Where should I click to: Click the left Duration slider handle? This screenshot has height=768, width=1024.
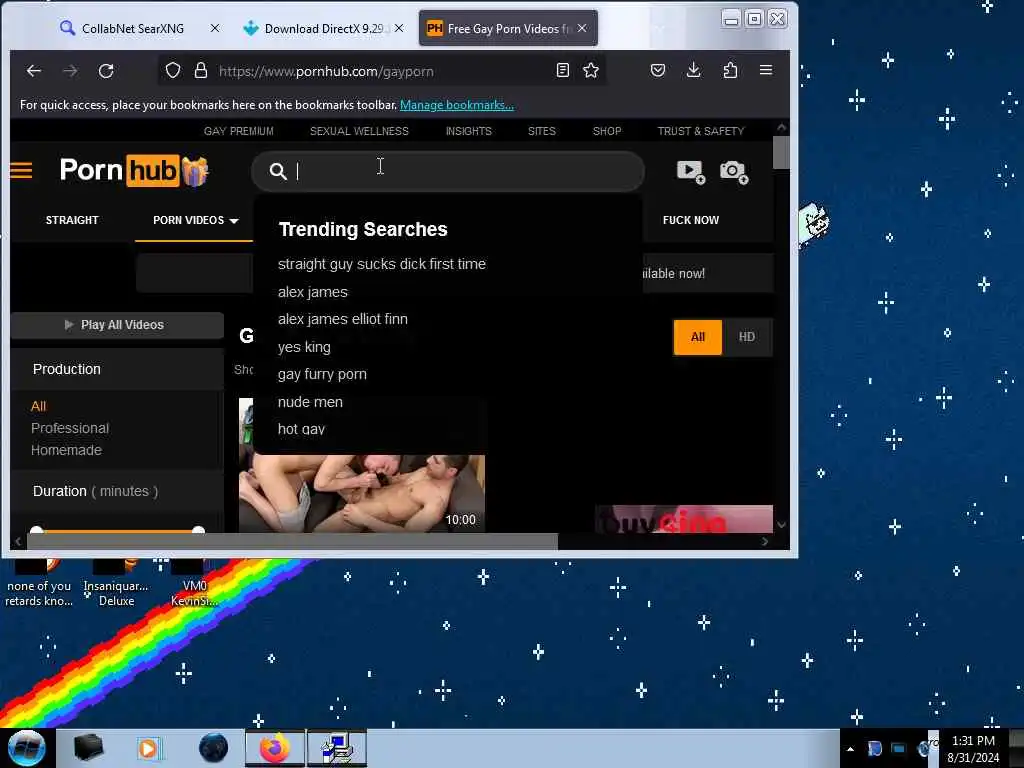pyautogui.click(x=37, y=530)
